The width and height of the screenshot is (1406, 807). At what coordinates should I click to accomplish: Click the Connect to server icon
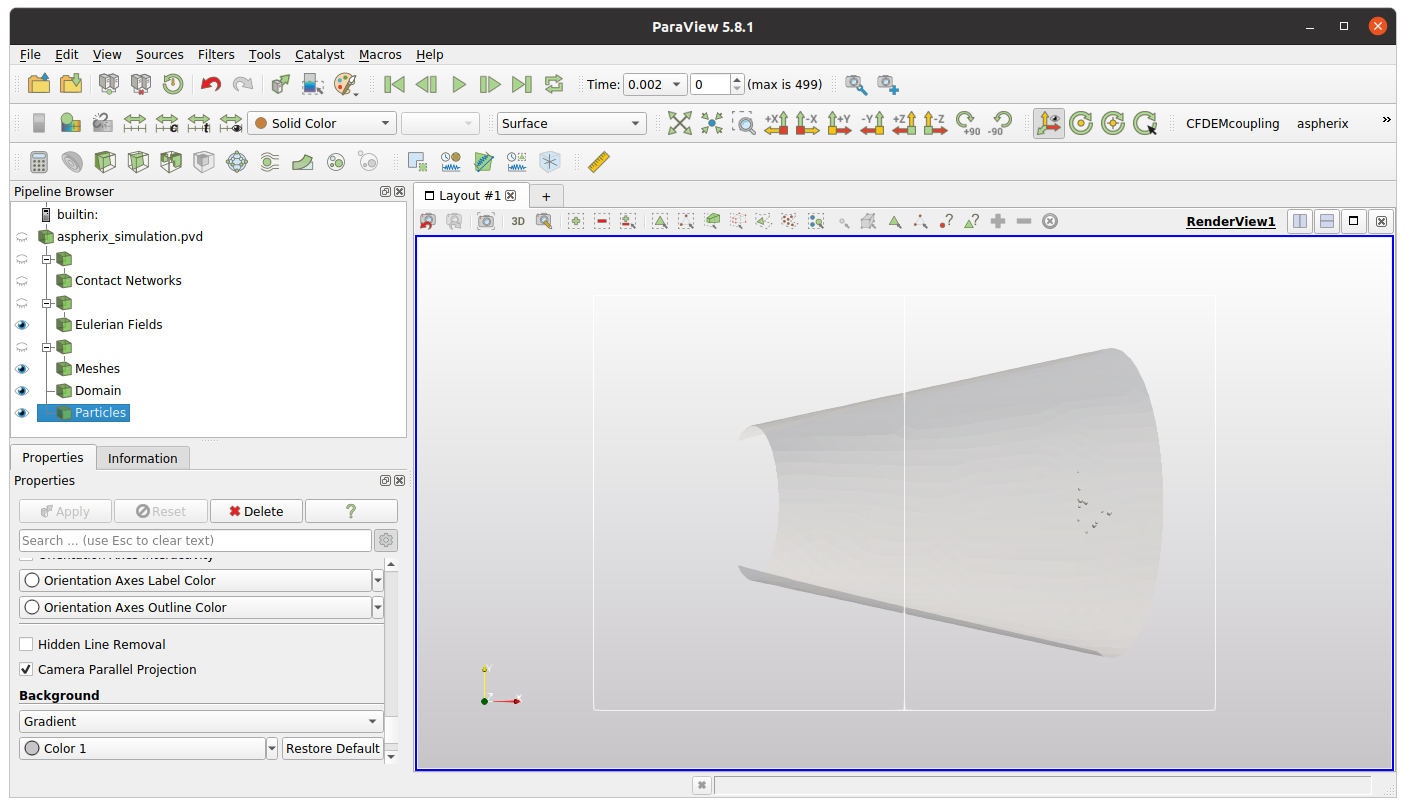coord(109,84)
